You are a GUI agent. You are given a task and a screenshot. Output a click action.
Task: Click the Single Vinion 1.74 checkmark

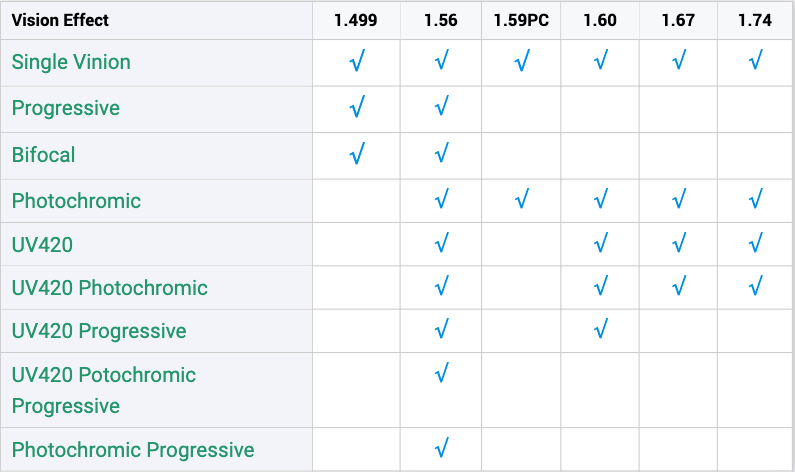[x=756, y=62]
